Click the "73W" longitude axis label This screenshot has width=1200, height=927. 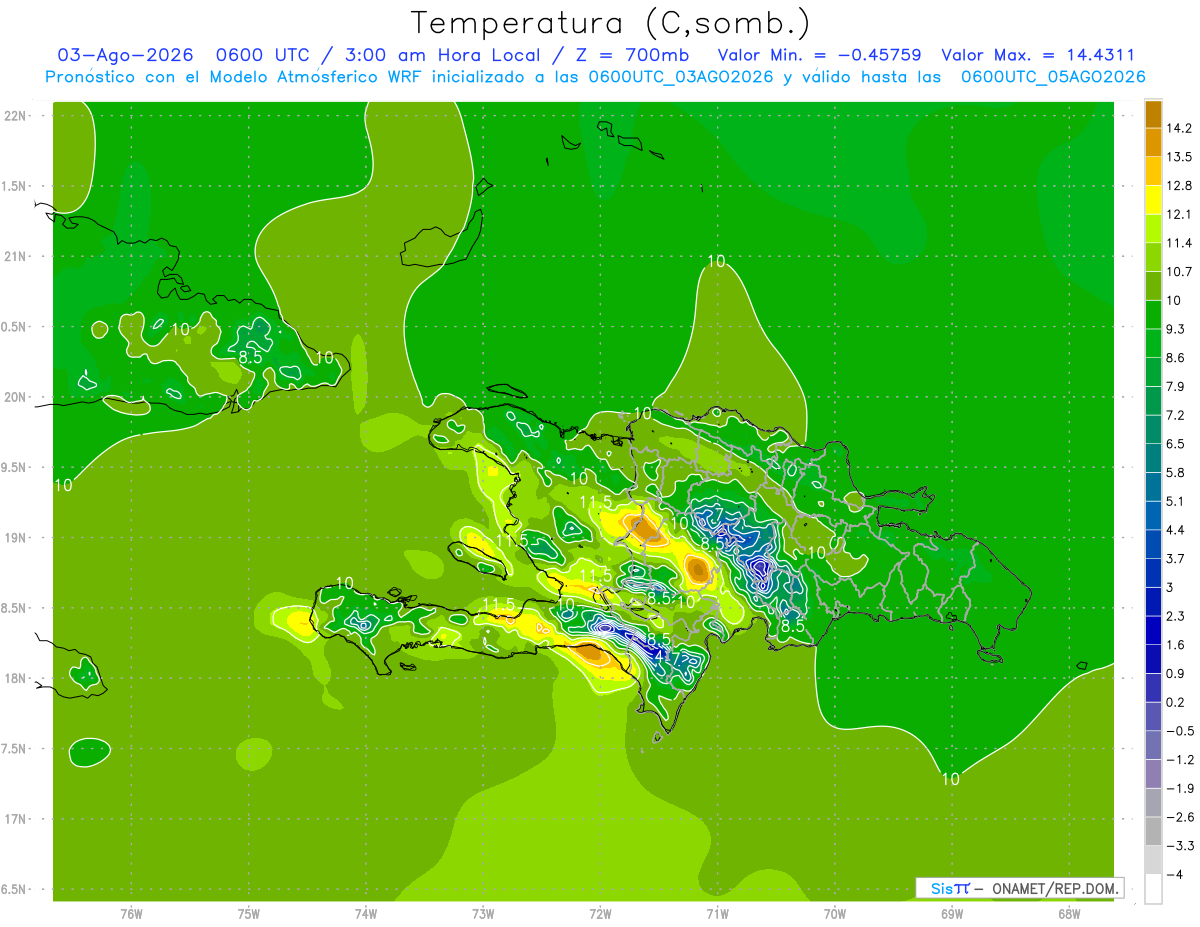(x=483, y=915)
